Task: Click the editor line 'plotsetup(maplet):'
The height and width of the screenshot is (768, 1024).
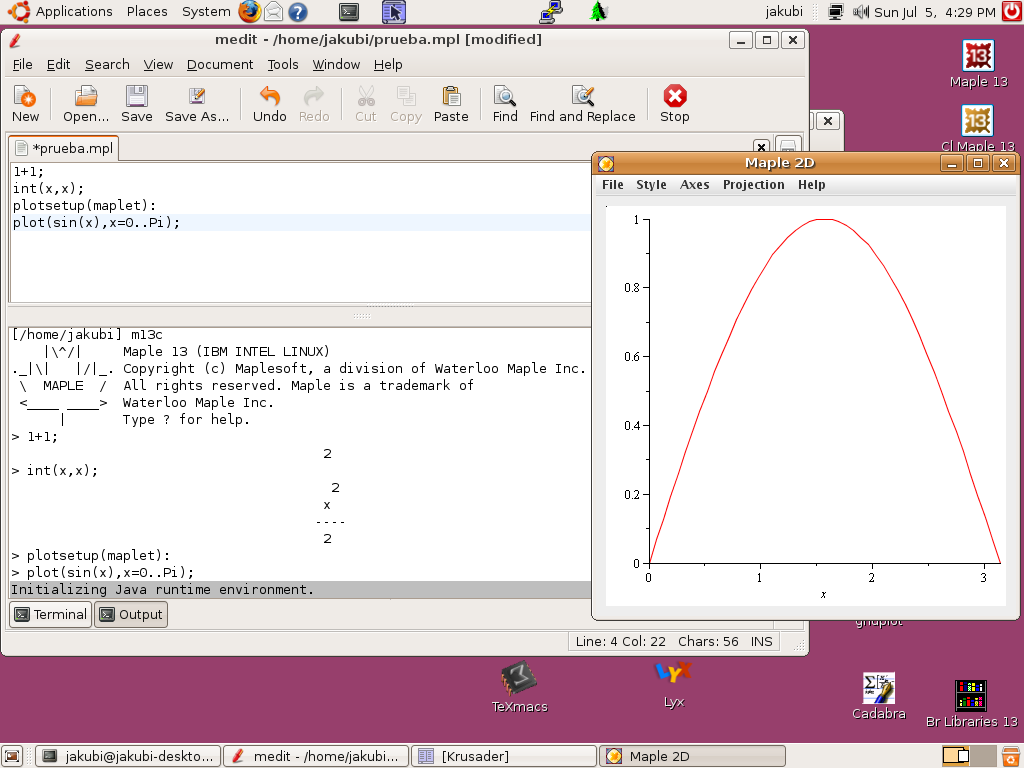Action: [84, 206]
